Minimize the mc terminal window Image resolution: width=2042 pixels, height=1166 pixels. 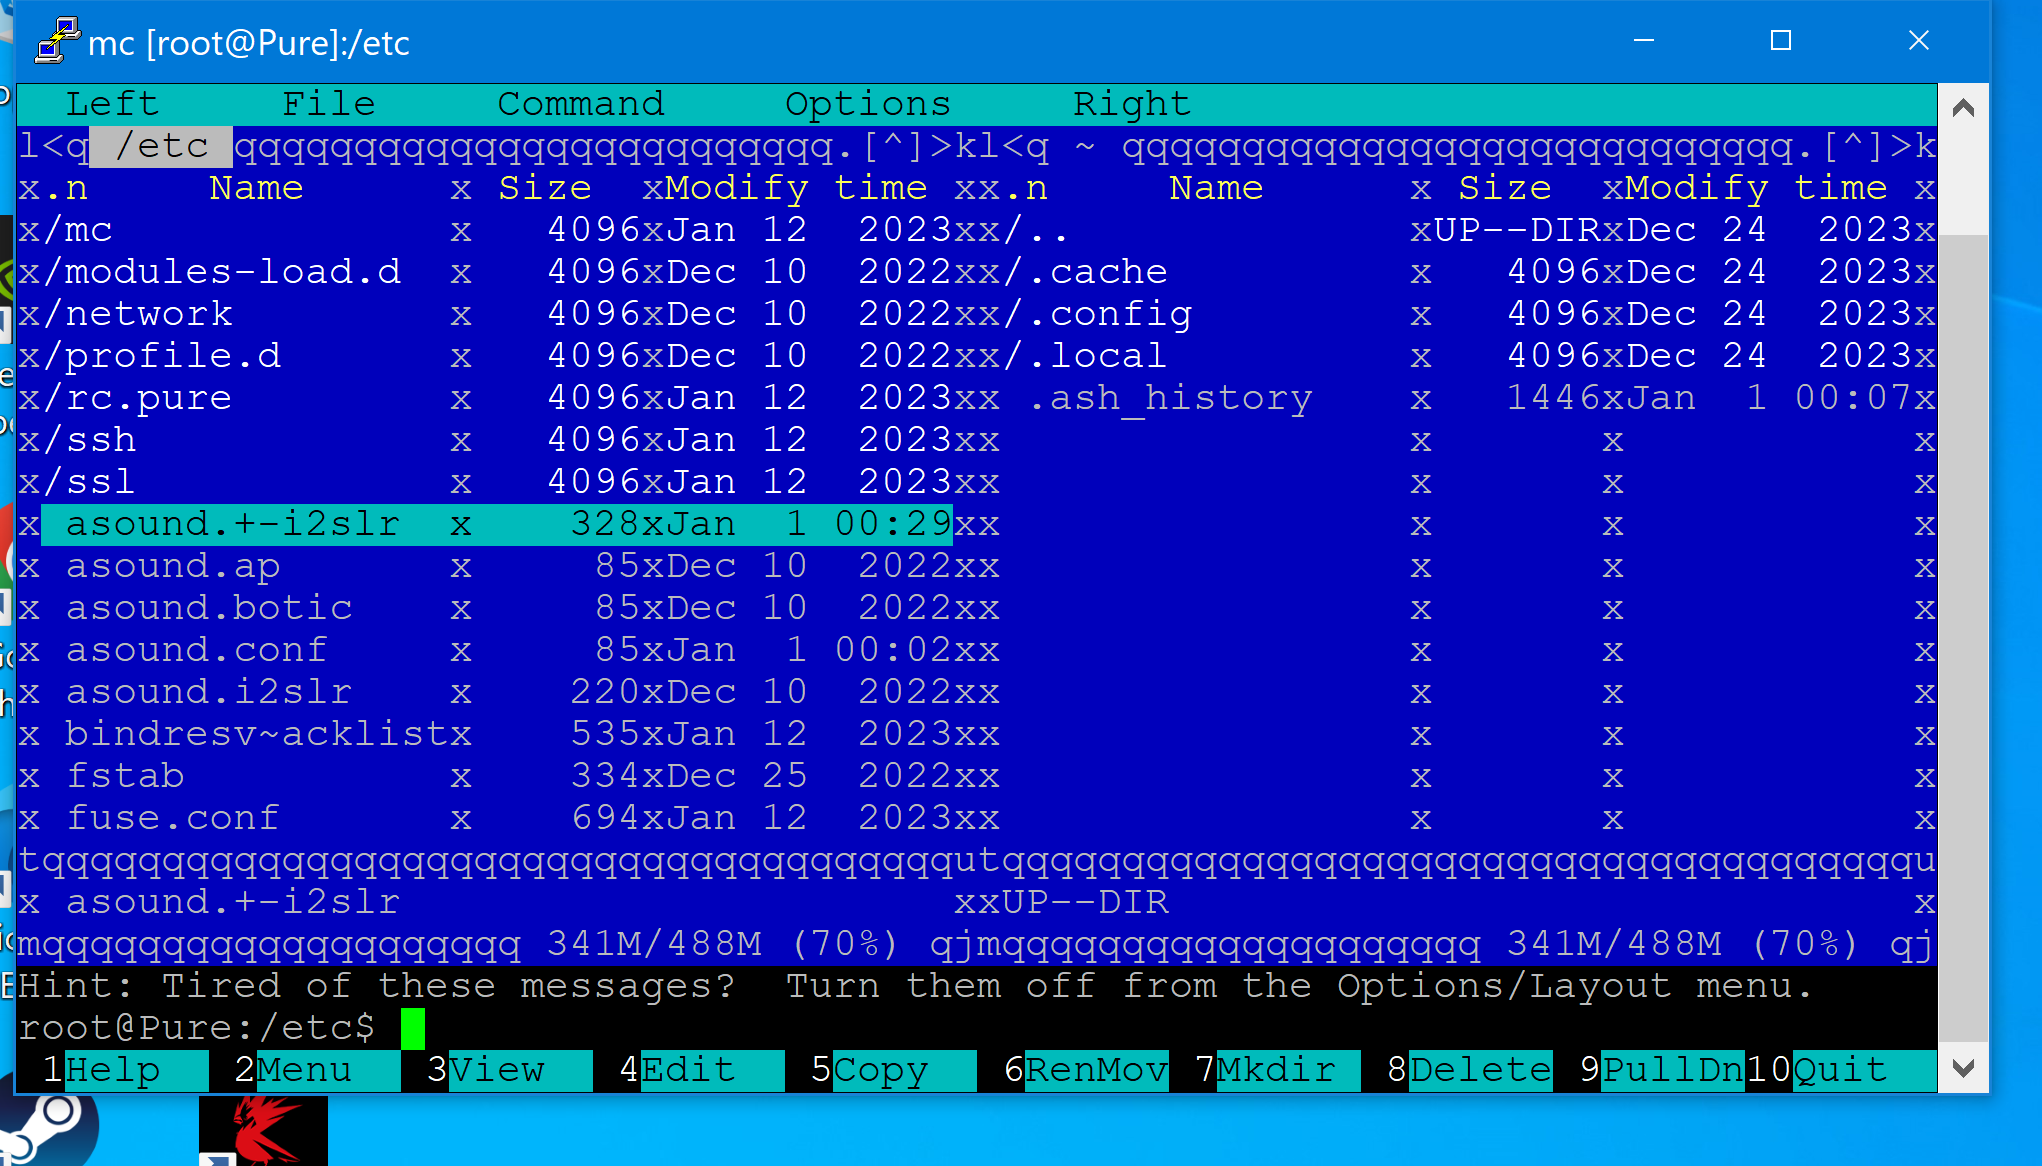pyautogui.click(x=1643, y=41)
